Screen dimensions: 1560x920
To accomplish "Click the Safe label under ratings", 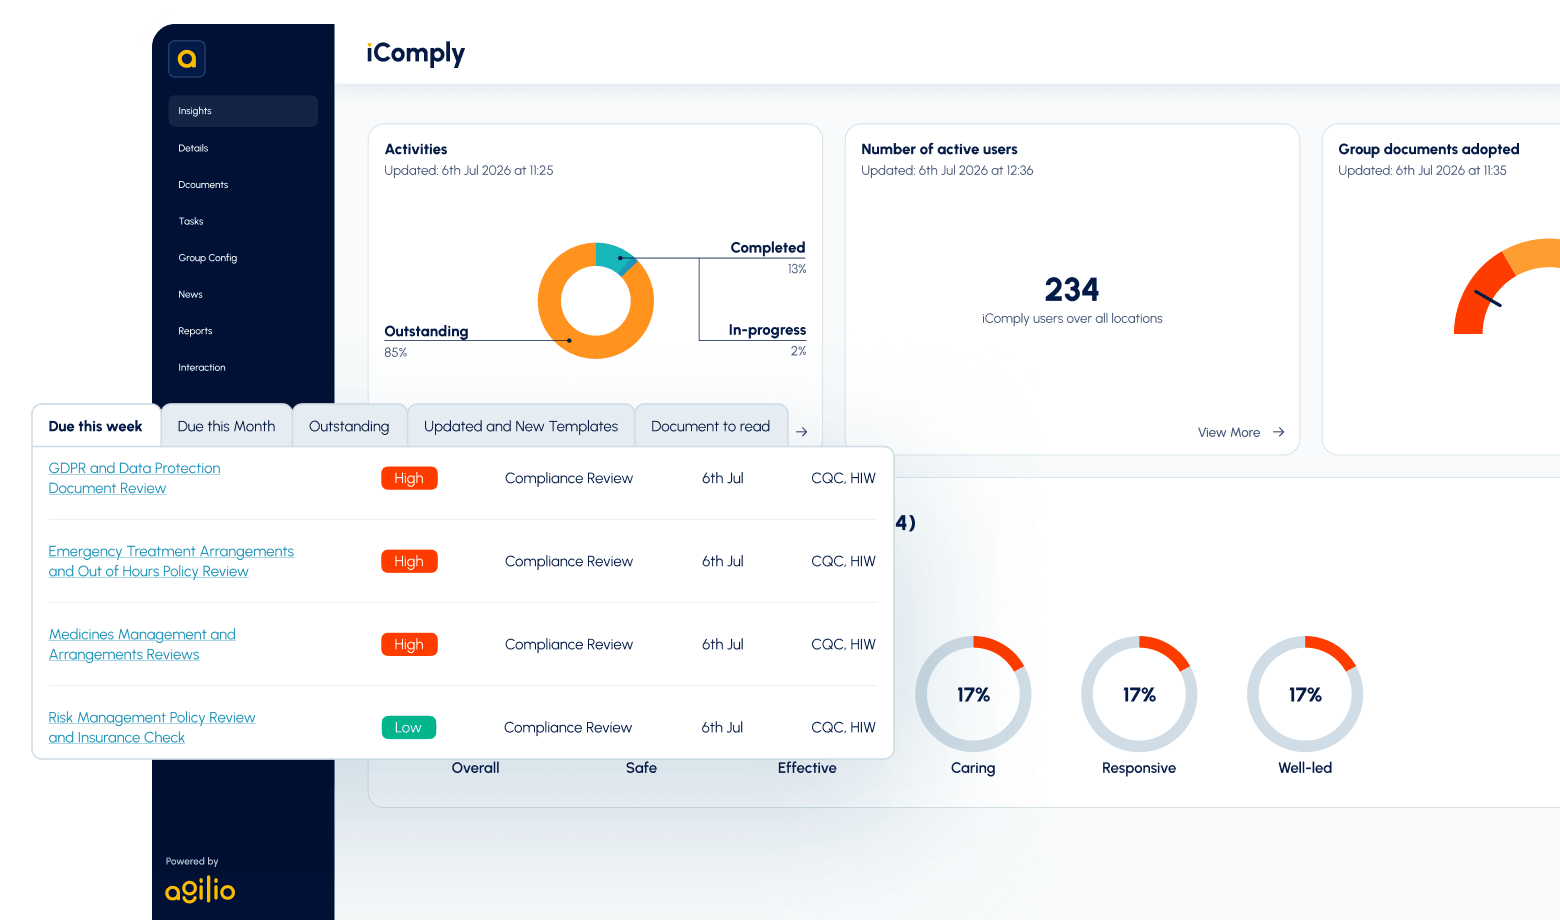I will coord(641,768).
